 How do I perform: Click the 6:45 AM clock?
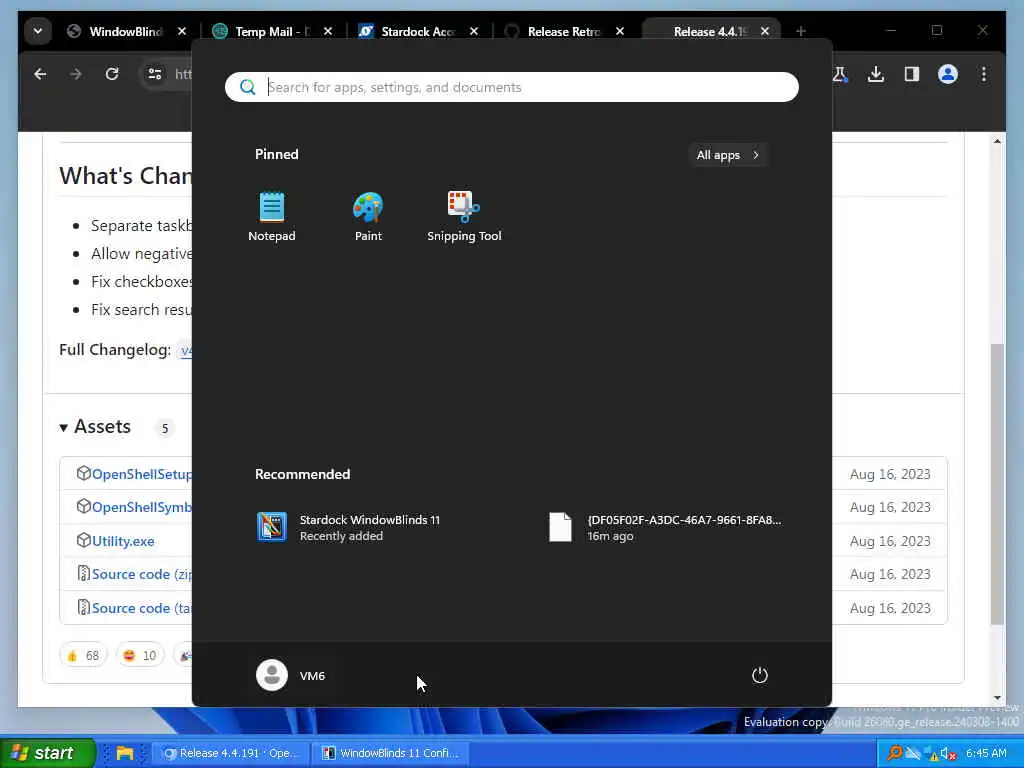[986, 753]
